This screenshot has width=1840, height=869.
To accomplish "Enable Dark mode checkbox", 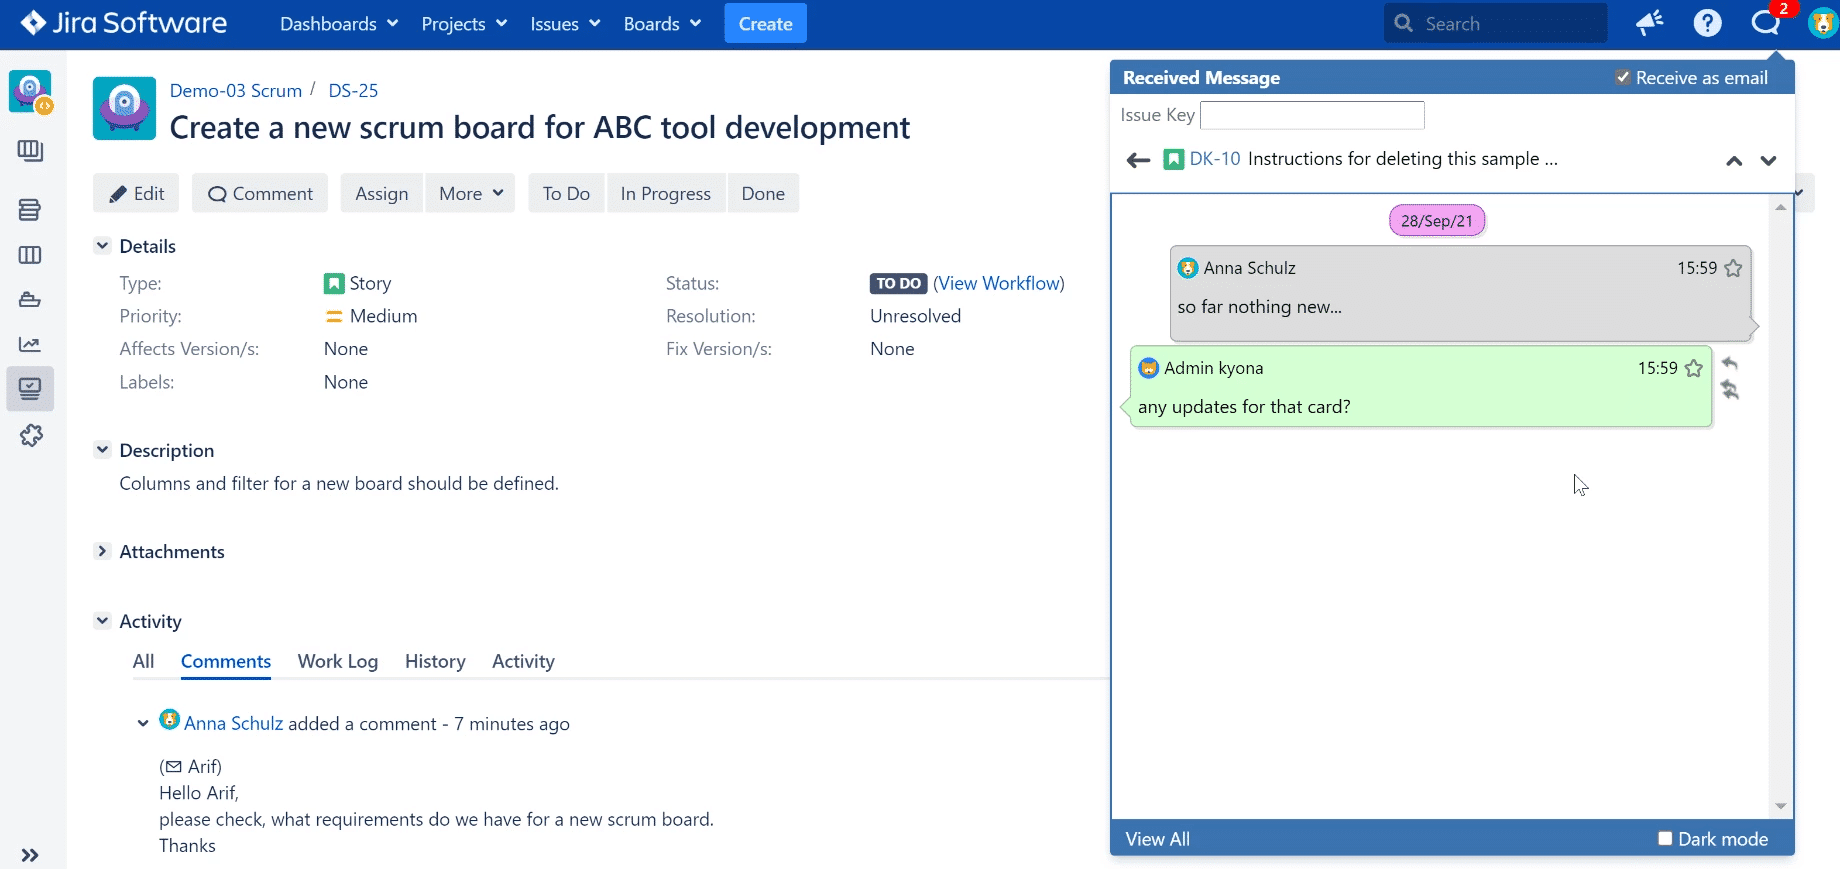I will (1665, 838).
